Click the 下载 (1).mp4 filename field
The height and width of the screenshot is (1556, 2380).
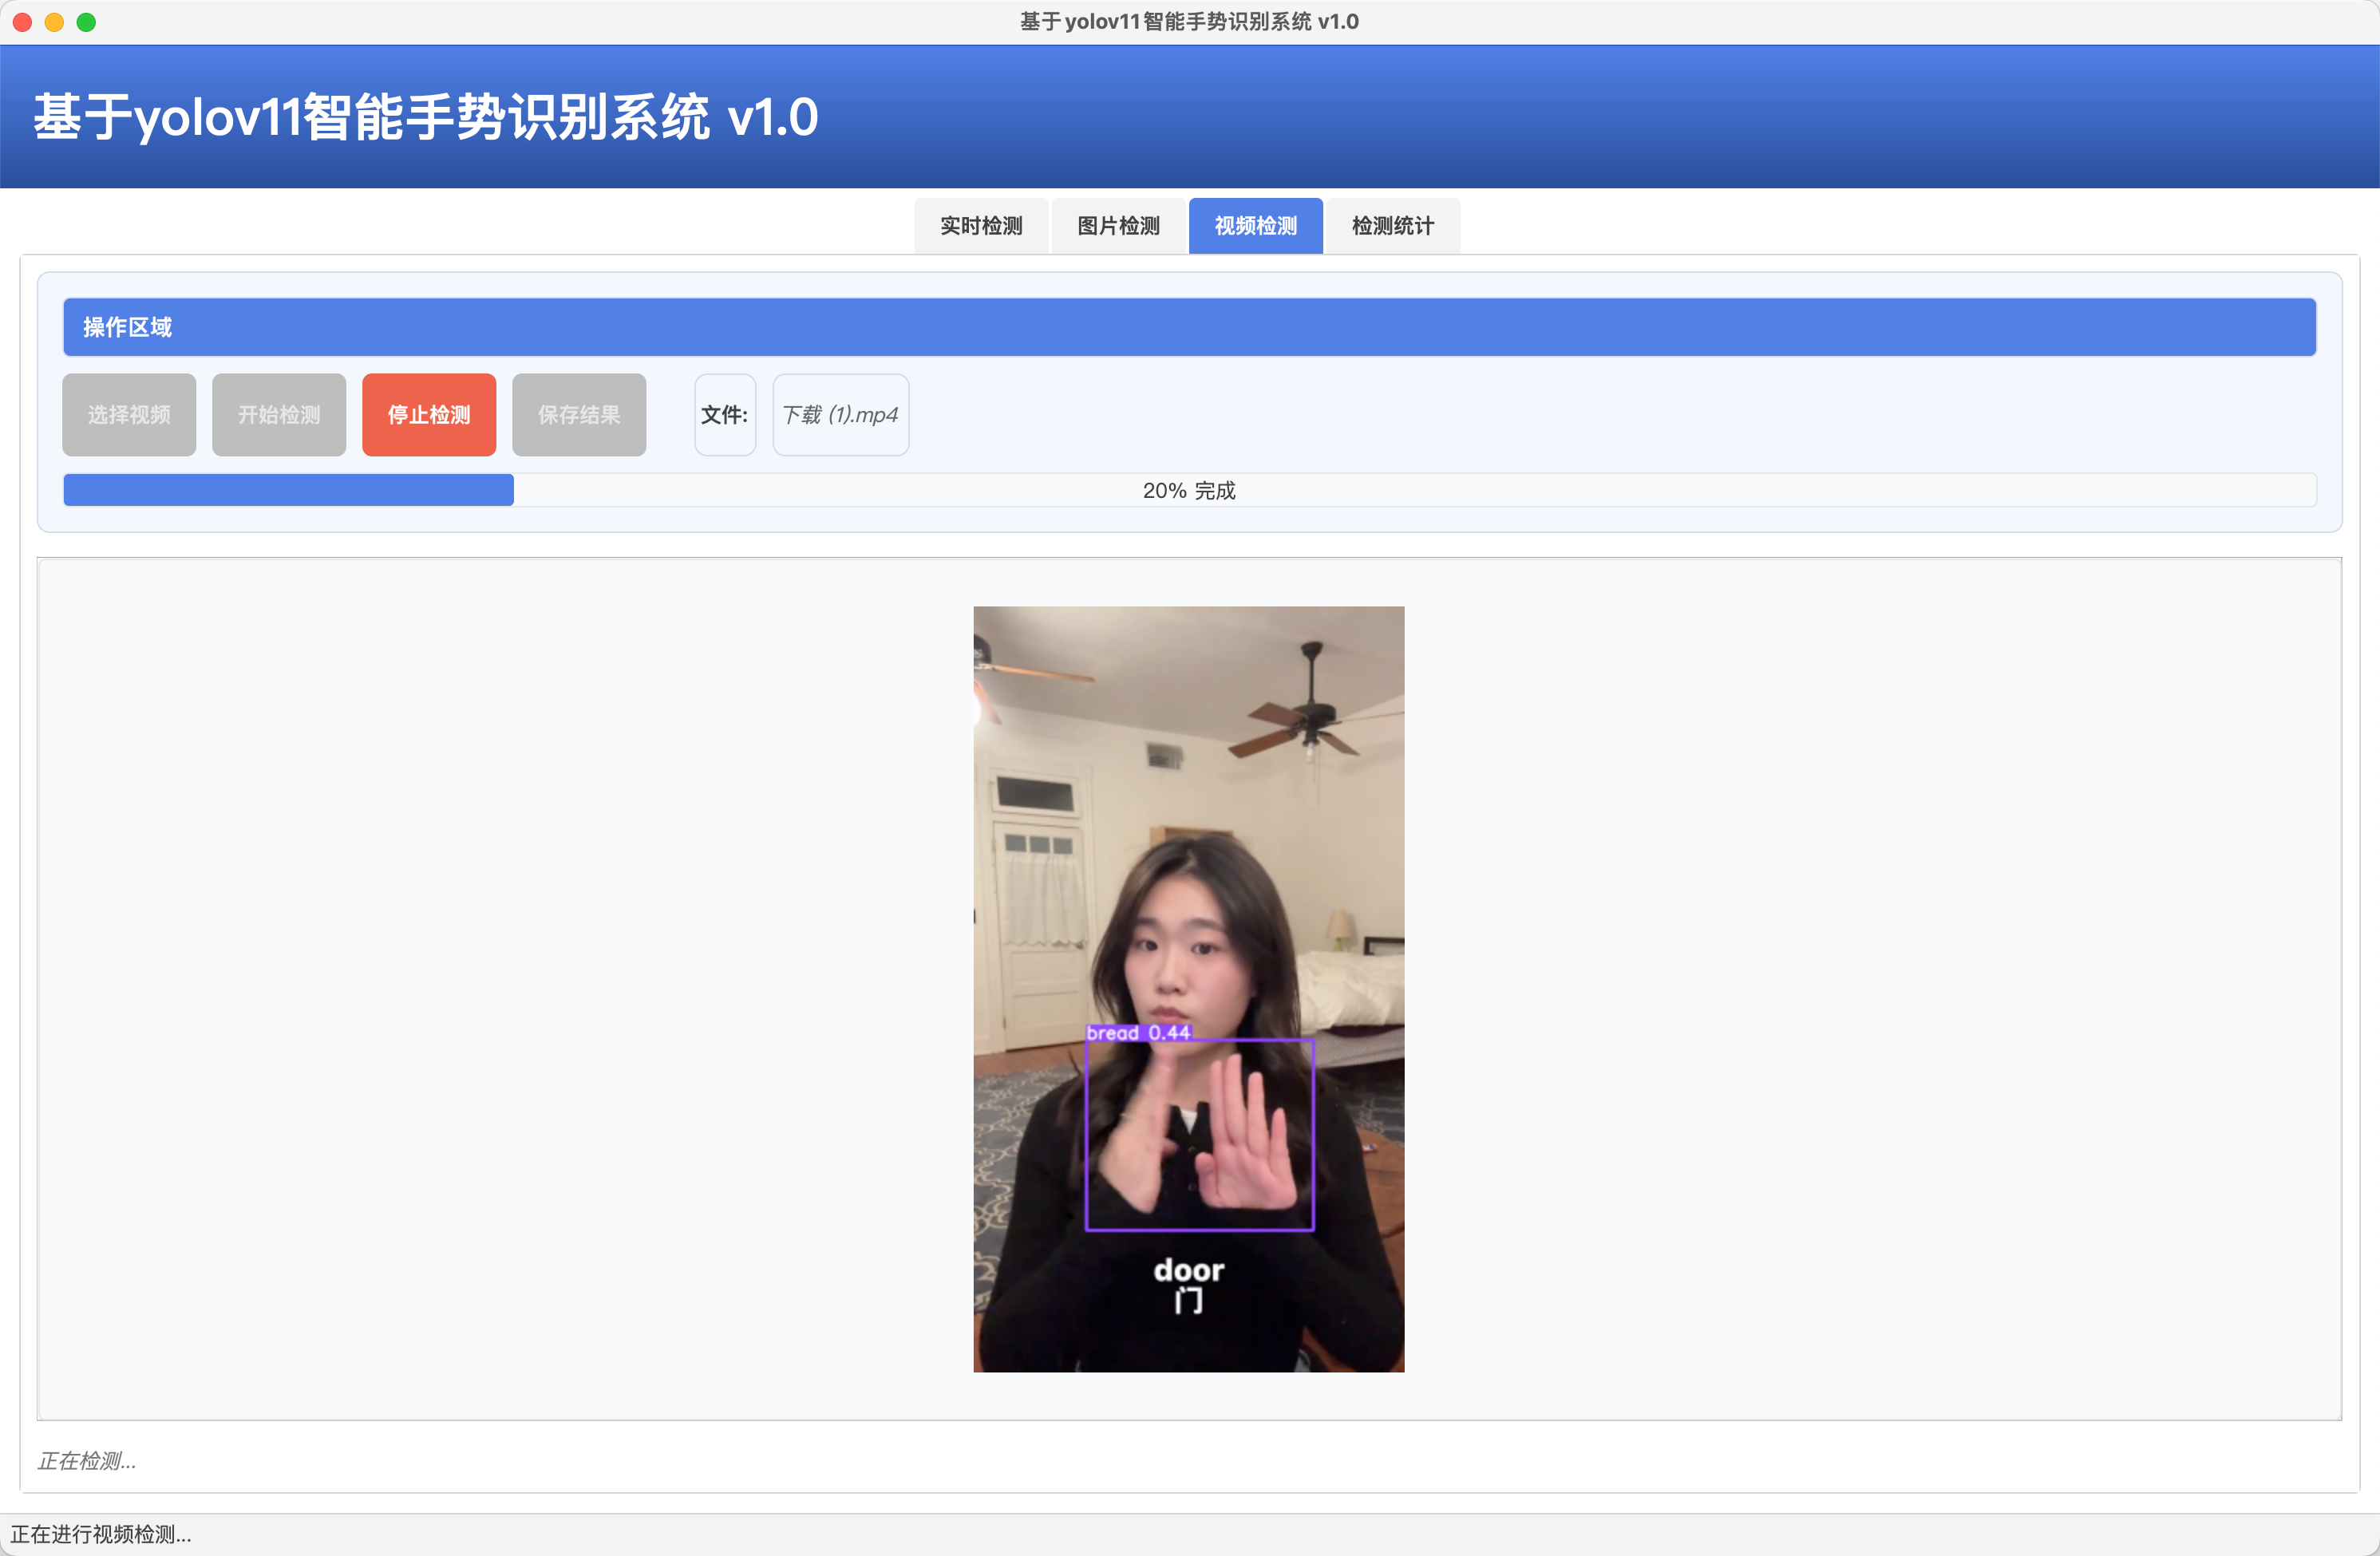840,415
